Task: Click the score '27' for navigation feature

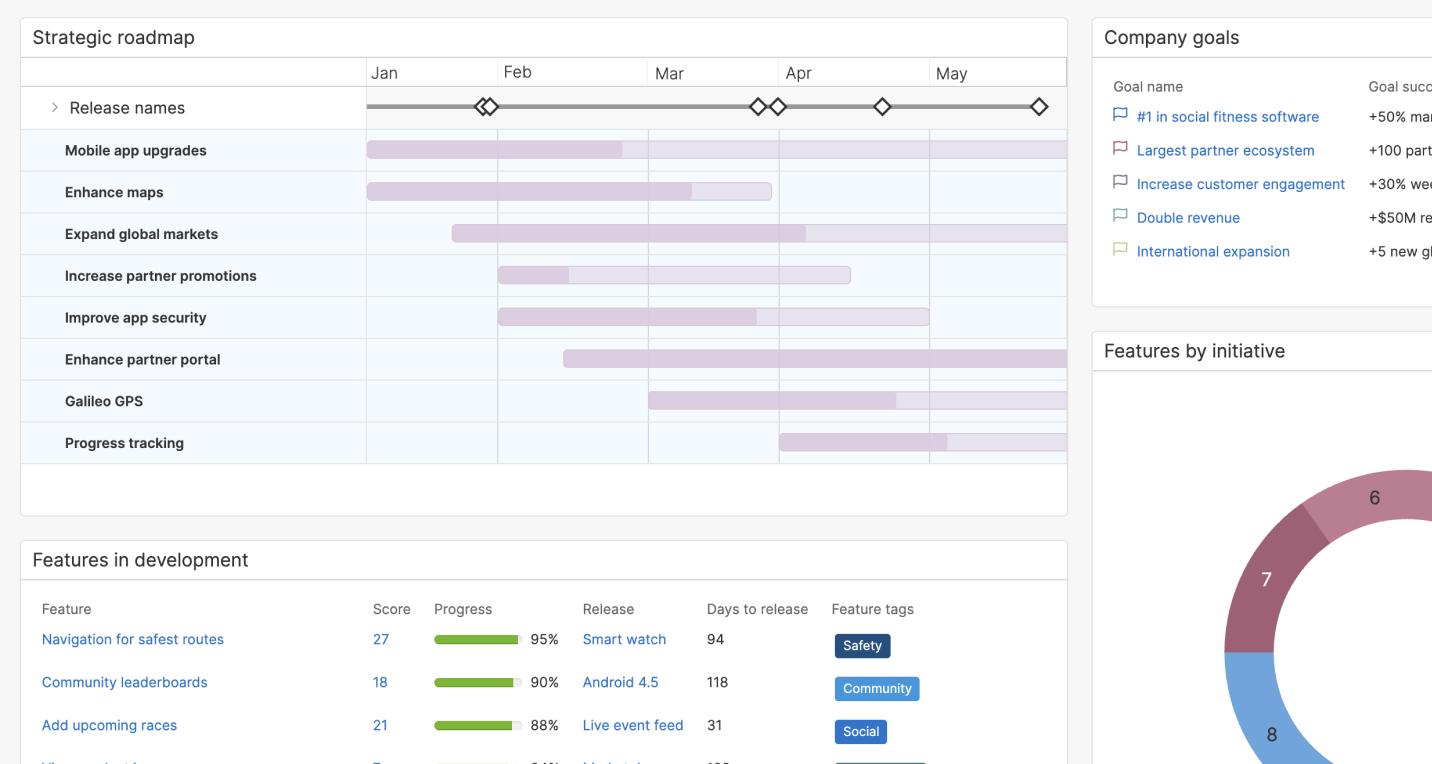Action: pyautogui.click(x=380, y=639)
